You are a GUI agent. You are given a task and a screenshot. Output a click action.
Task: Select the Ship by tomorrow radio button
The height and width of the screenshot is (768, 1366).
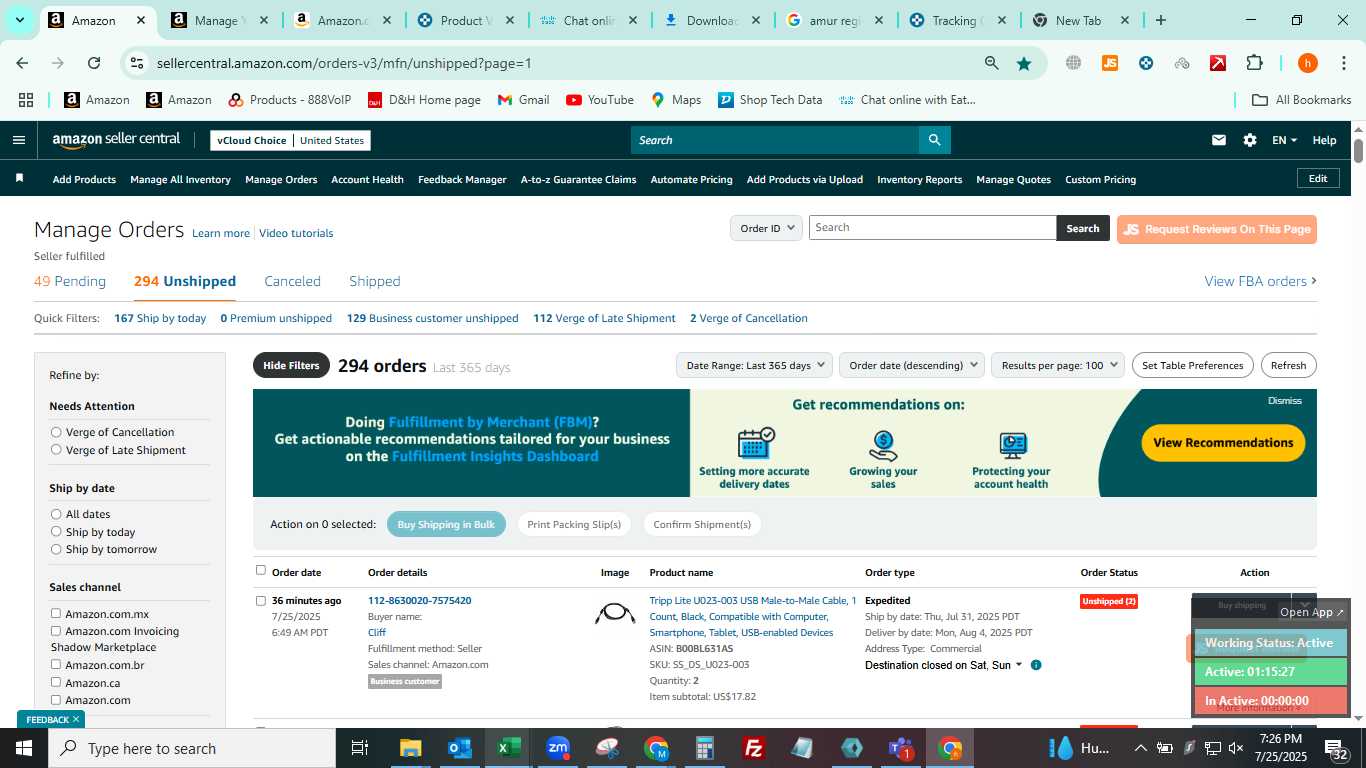pyautogui.click(x=56, y=549)
